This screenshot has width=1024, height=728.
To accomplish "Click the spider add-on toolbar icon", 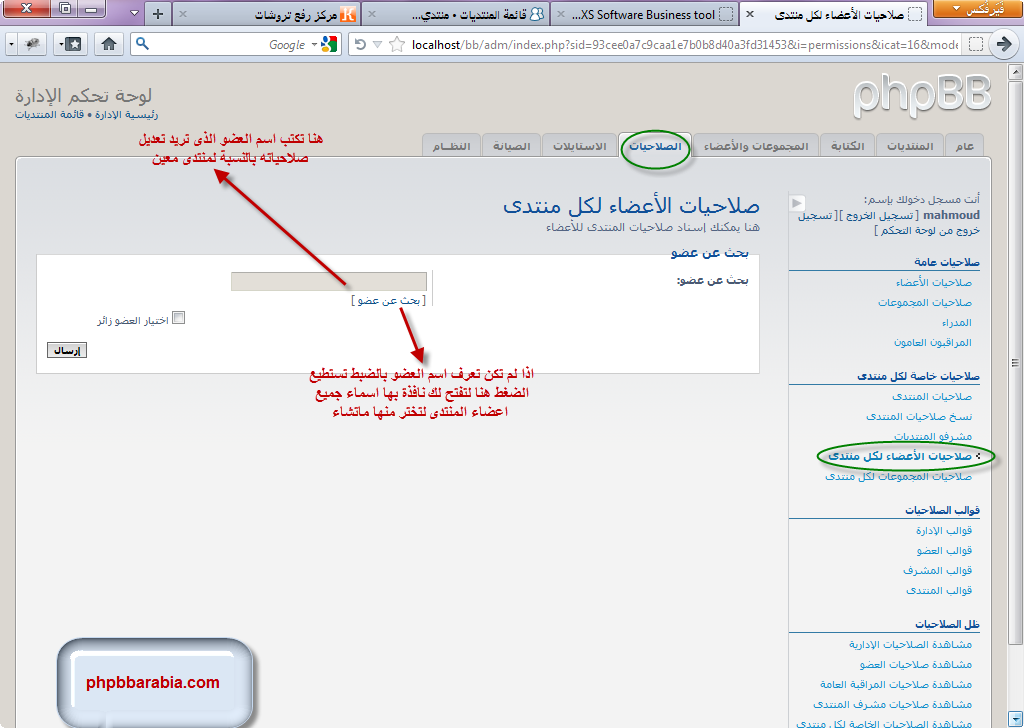I will [x=32, y=44].
